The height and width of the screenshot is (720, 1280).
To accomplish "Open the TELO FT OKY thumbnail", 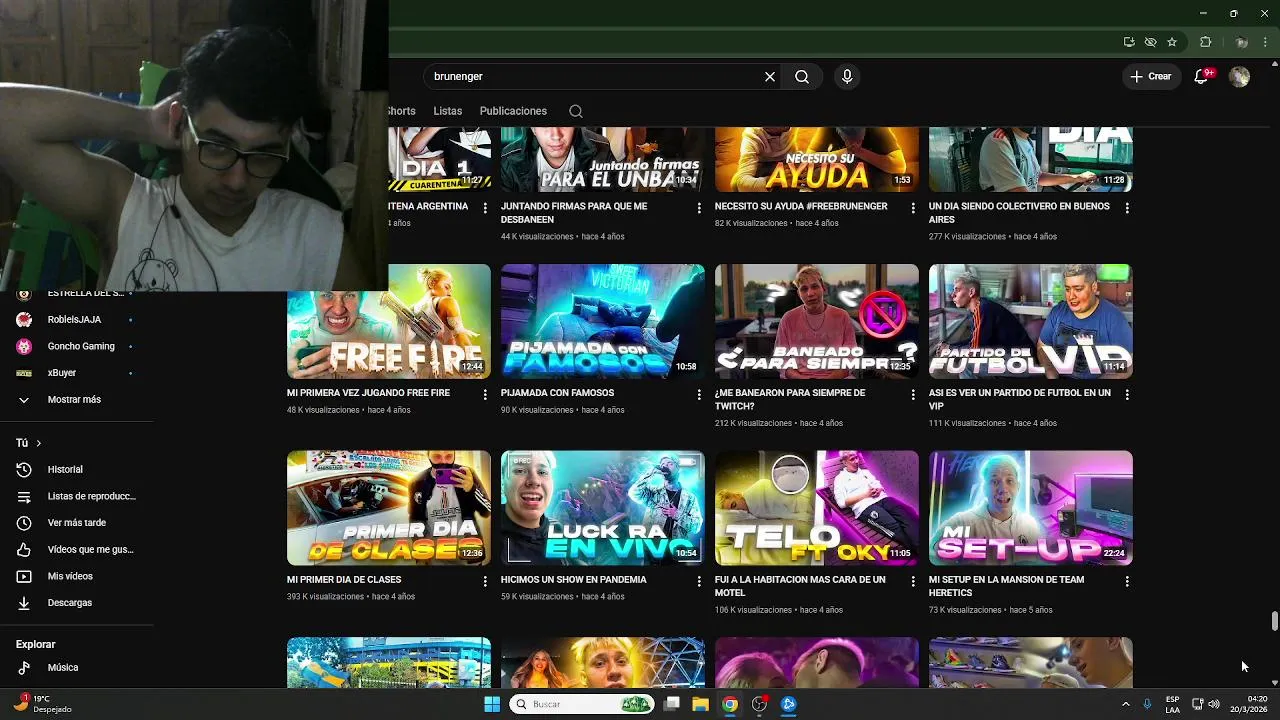I will [x=817, y=508].
